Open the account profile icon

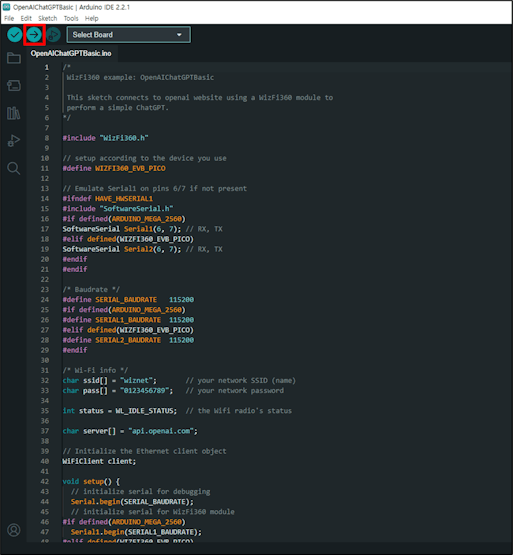[14, 530]
